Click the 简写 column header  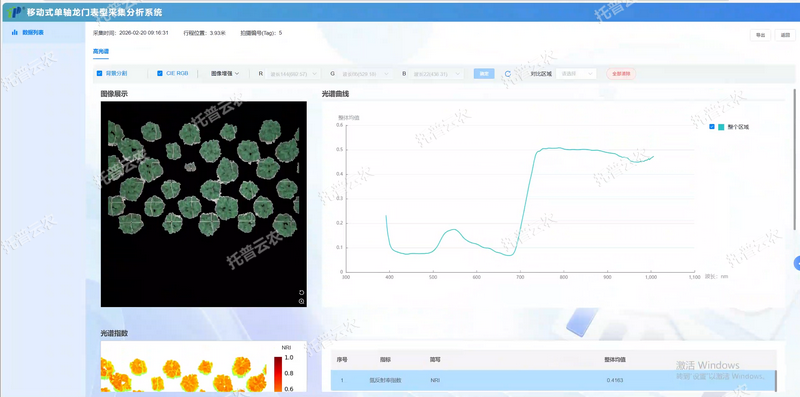(x=434, y=360)
